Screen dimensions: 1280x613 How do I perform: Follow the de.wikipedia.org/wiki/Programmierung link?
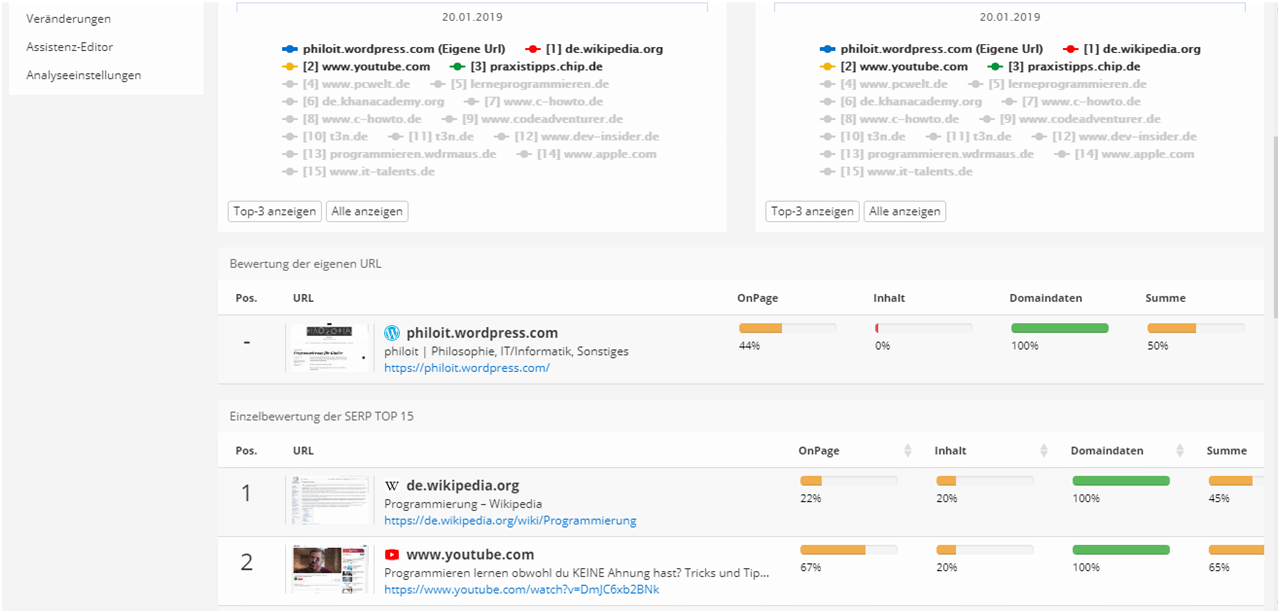pos(510,521)
